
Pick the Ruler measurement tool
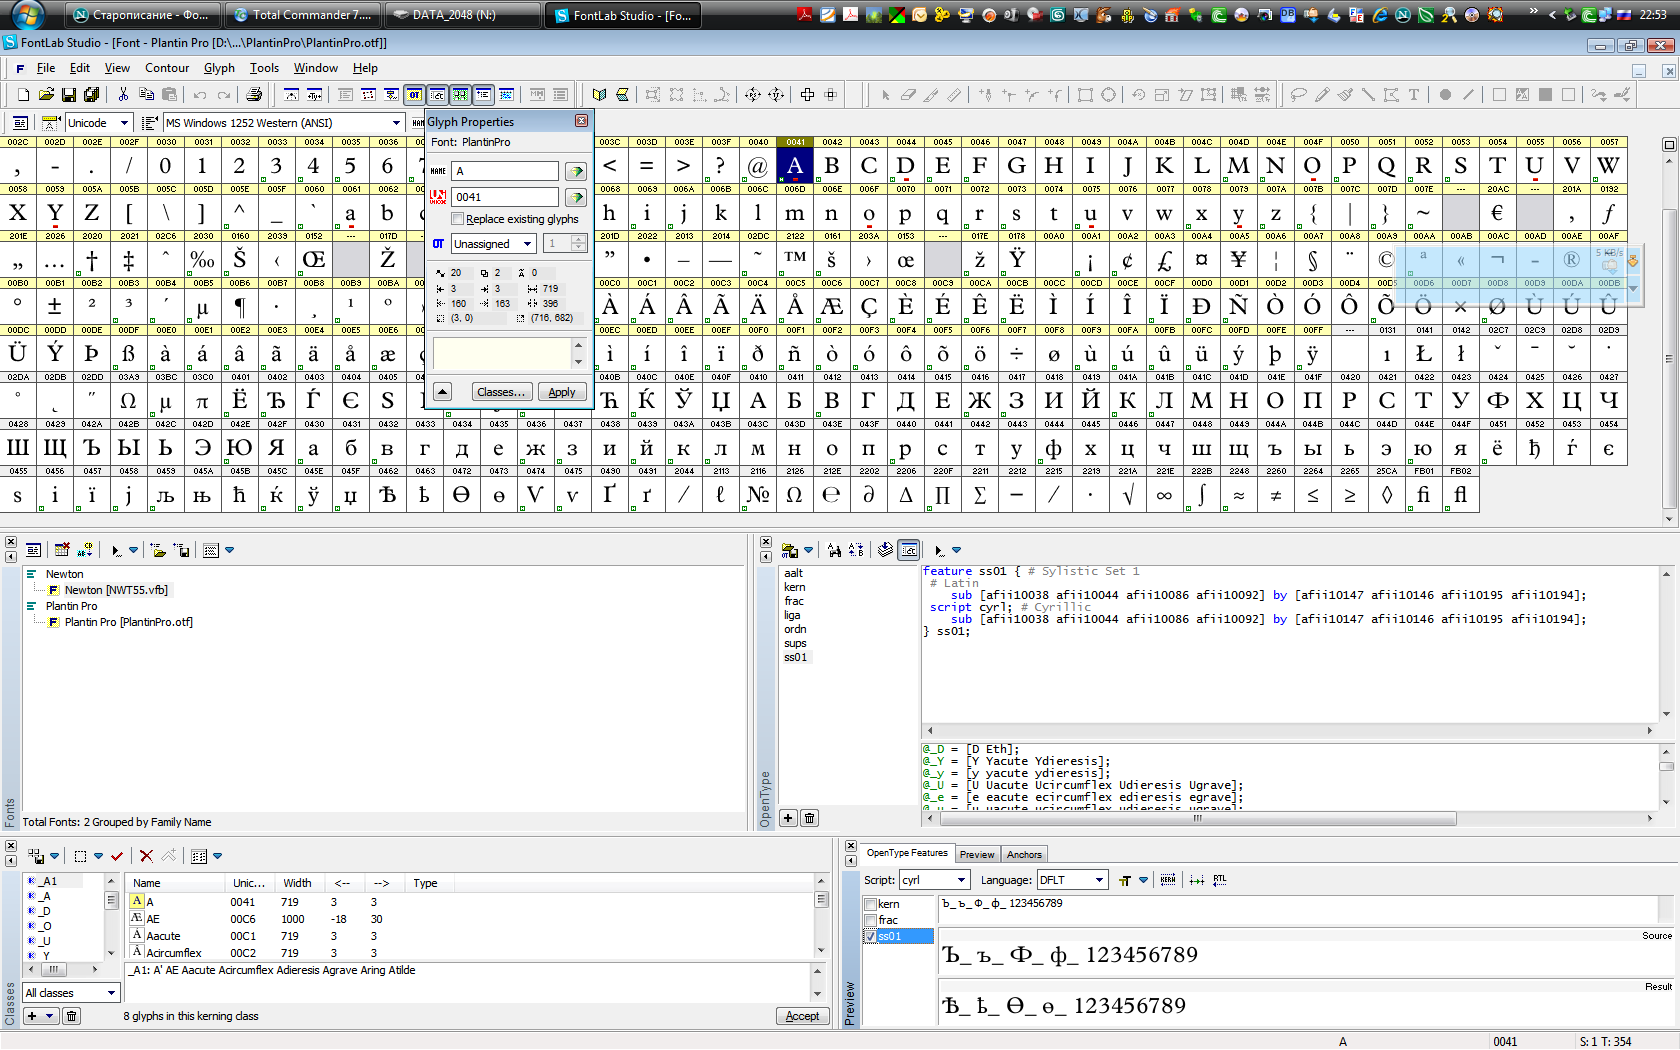(x=954, y=95)
